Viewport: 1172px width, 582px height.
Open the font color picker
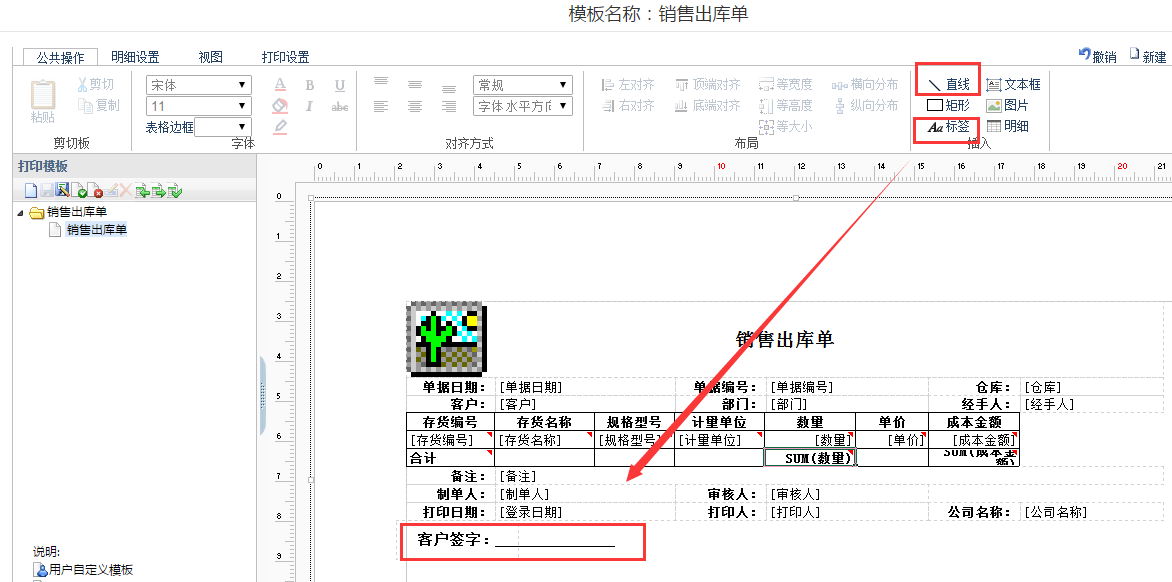(x=281, y=85)
